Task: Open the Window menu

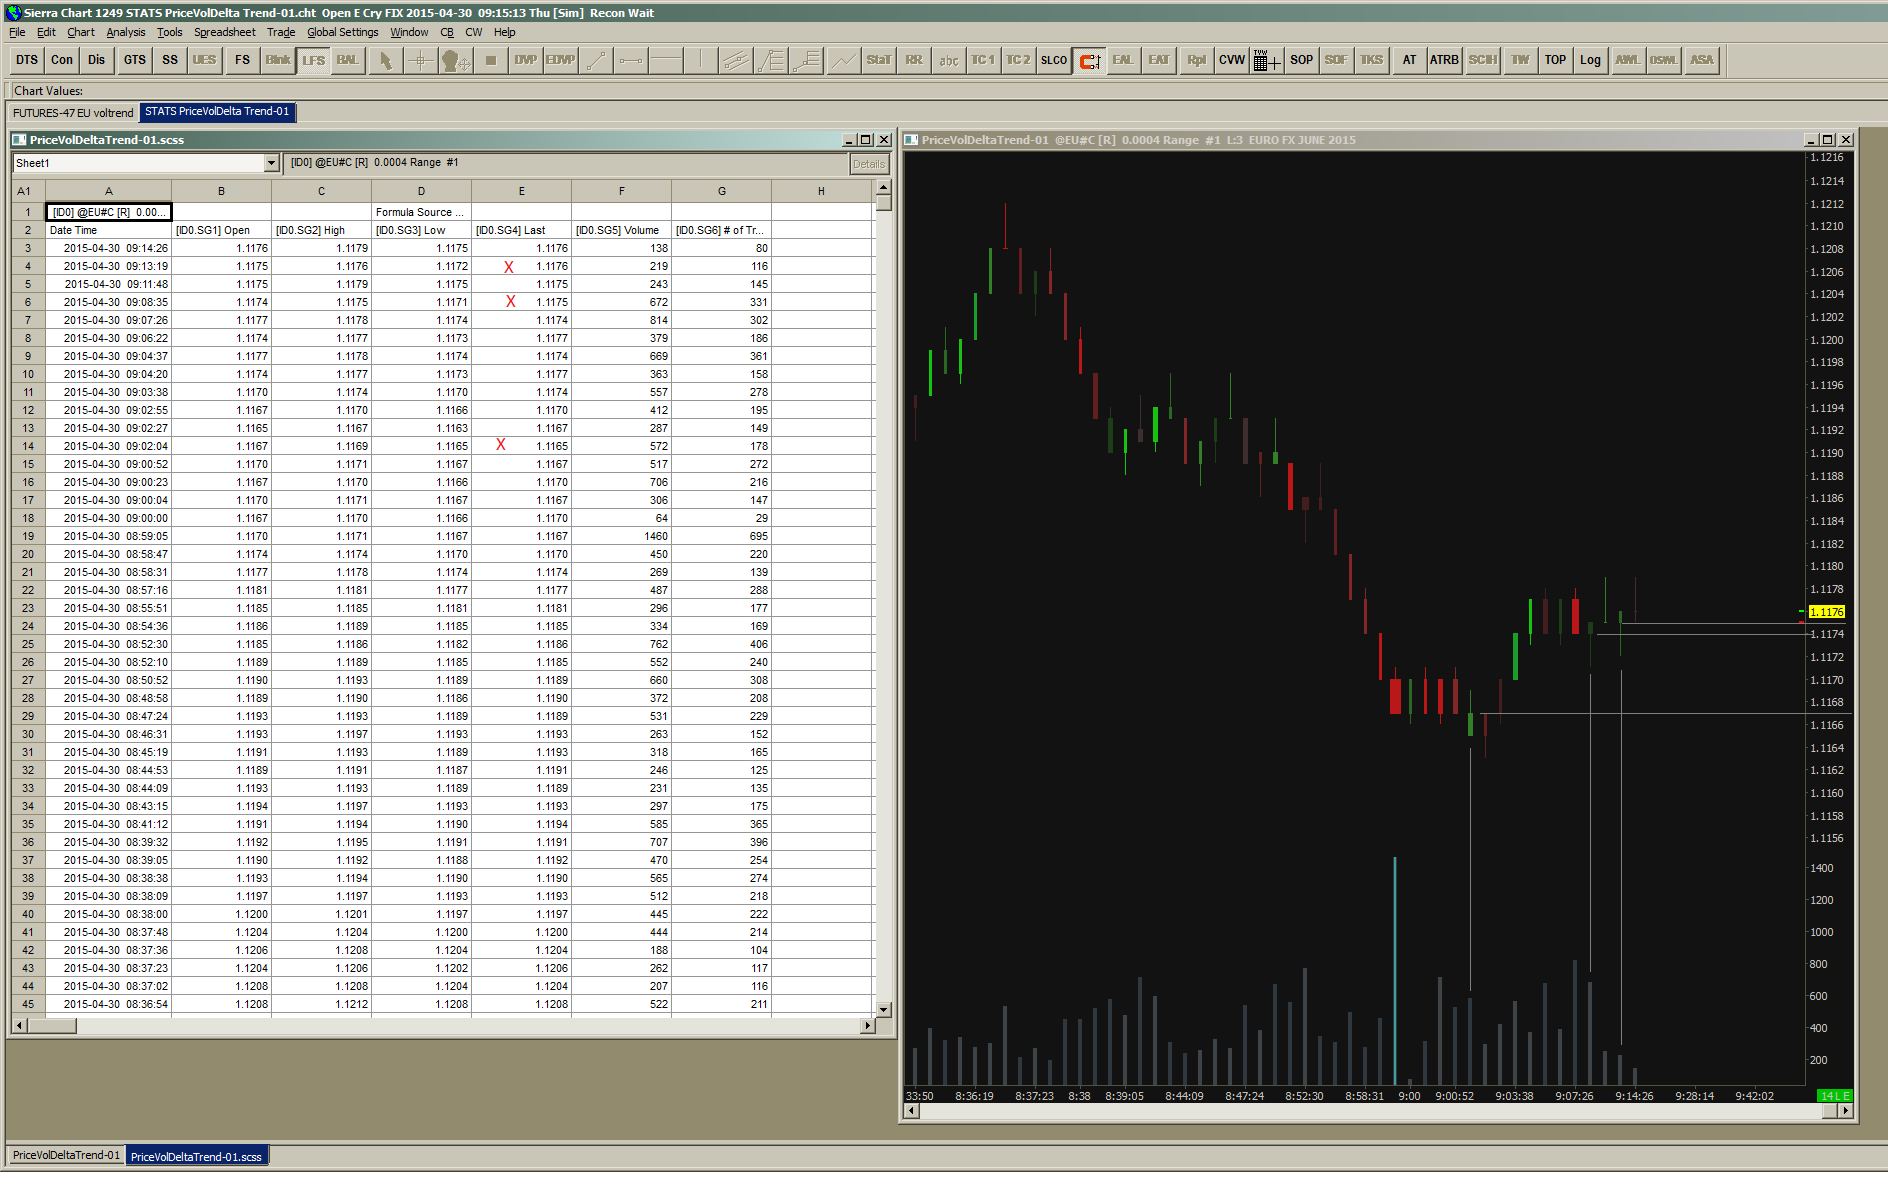Action: [x=409, y=32]
